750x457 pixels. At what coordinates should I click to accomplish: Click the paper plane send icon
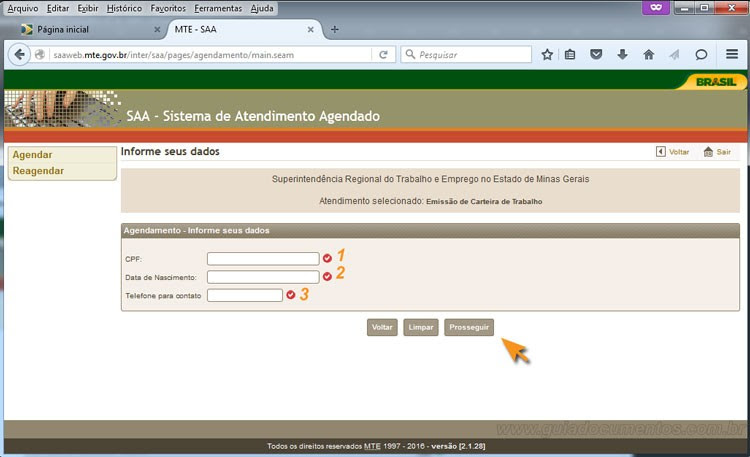pyautogui.click(x=674, y=55)
